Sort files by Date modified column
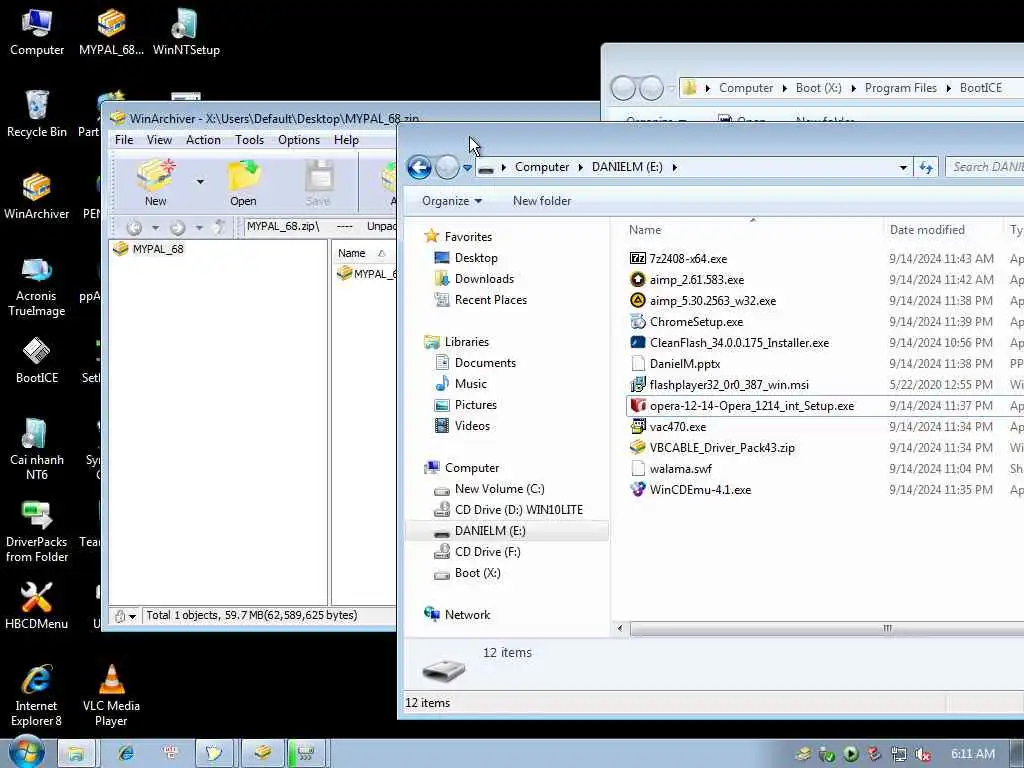 point(942,230)
